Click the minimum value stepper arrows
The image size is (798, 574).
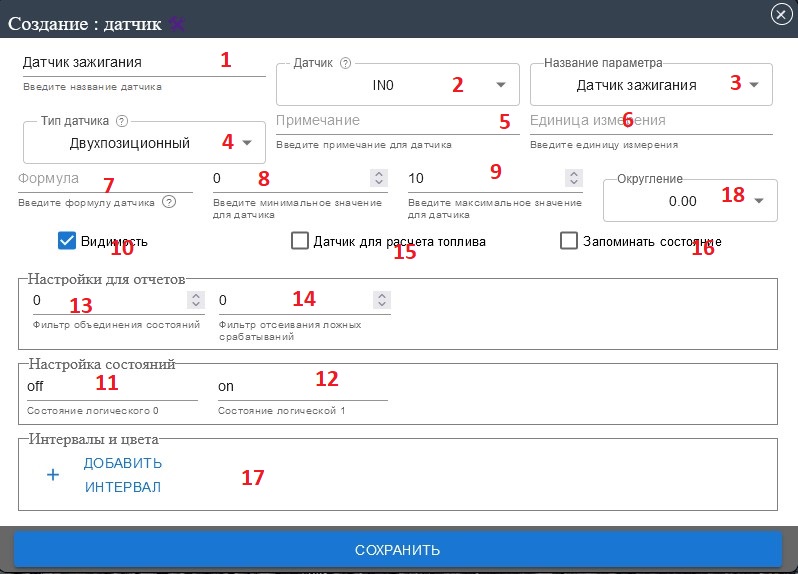378,178
